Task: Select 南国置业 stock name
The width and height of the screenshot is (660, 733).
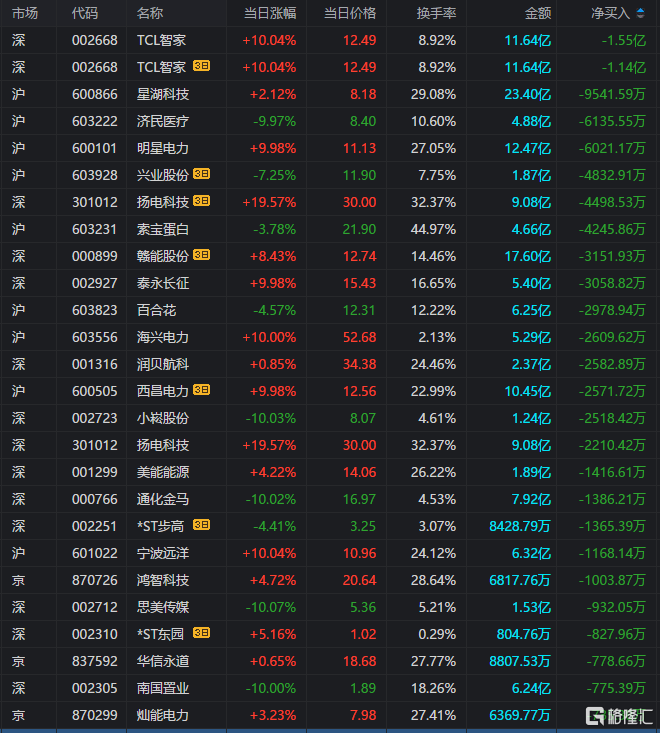Action: (x=163, y=689)
